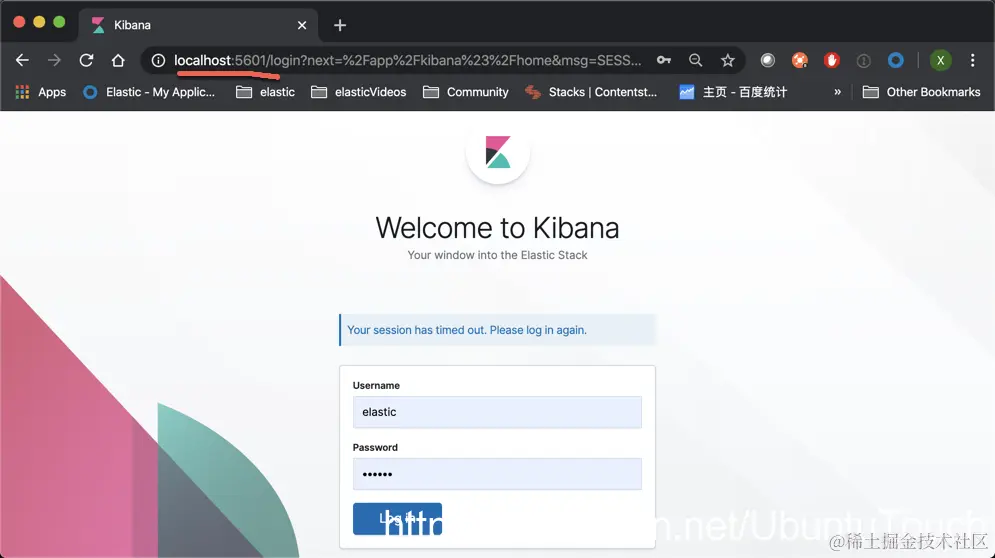This screenshot has height=558, width=995.
Task: Open Stacks | Contentst... bookmark
Action: 591,92
